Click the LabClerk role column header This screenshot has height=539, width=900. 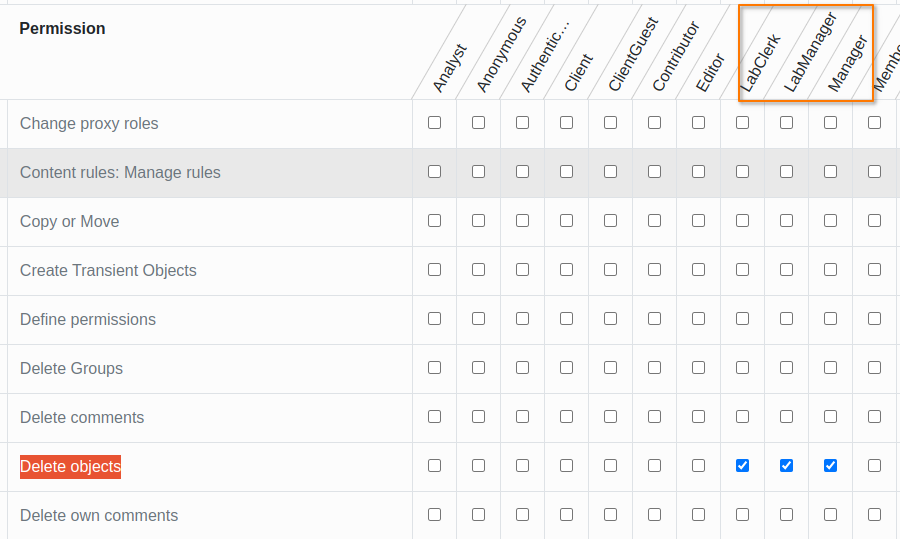click(762, 65)
